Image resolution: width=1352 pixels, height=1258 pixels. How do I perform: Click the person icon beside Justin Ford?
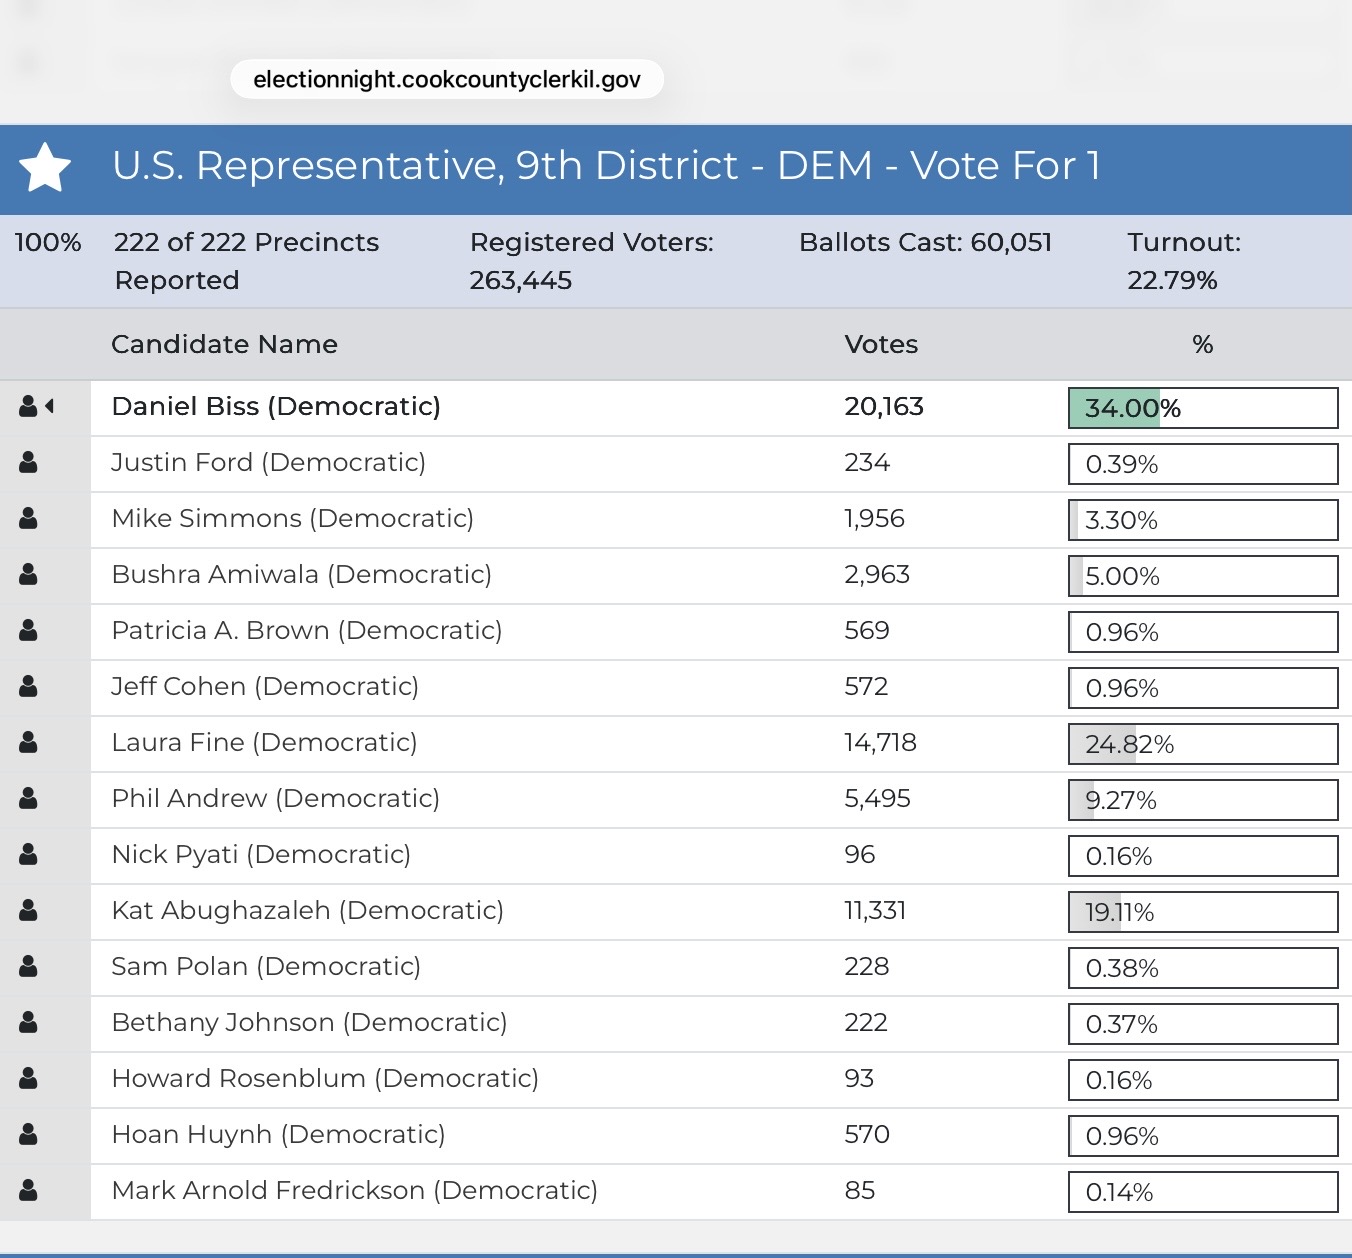28,462
